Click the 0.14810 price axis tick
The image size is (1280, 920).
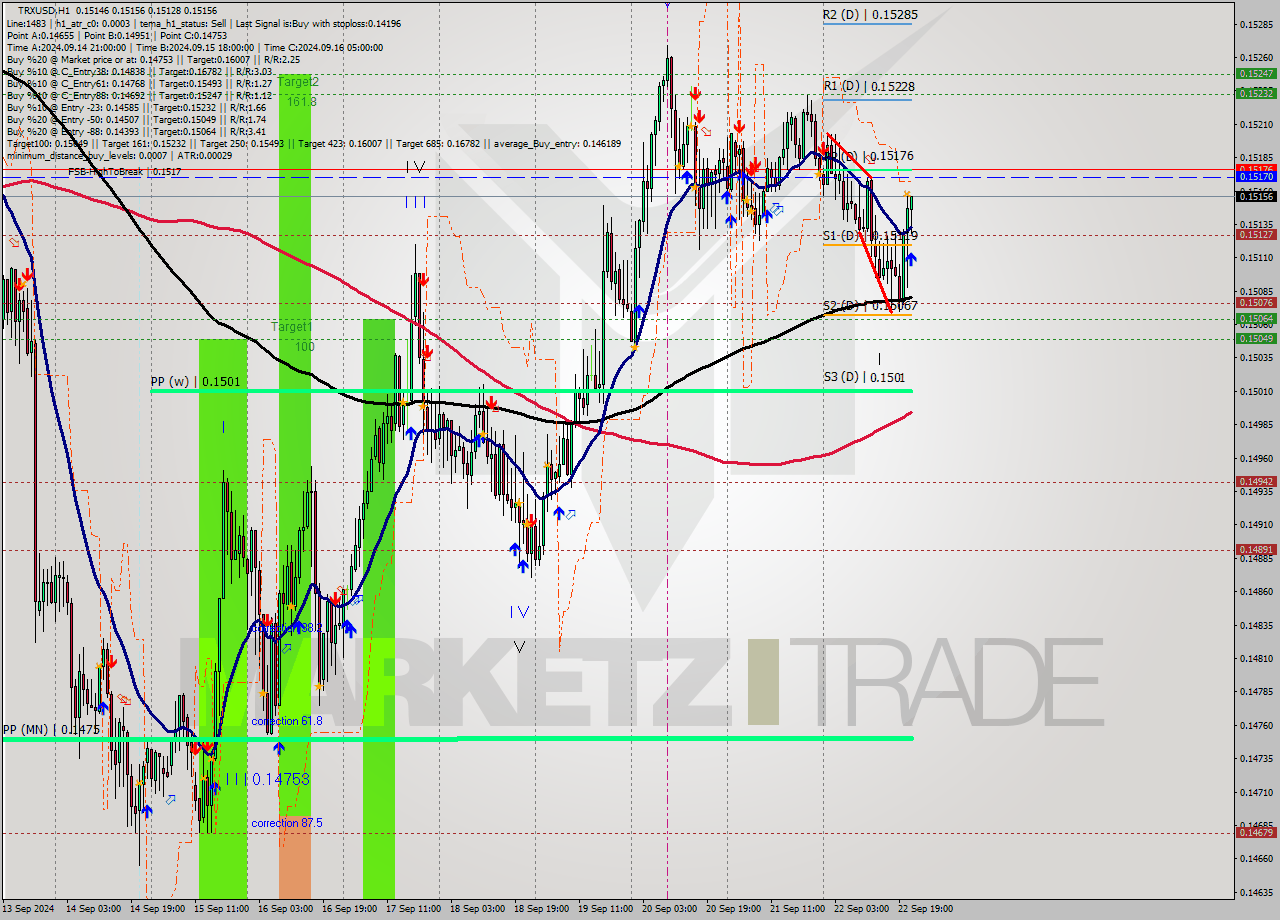coord(1256,659)
